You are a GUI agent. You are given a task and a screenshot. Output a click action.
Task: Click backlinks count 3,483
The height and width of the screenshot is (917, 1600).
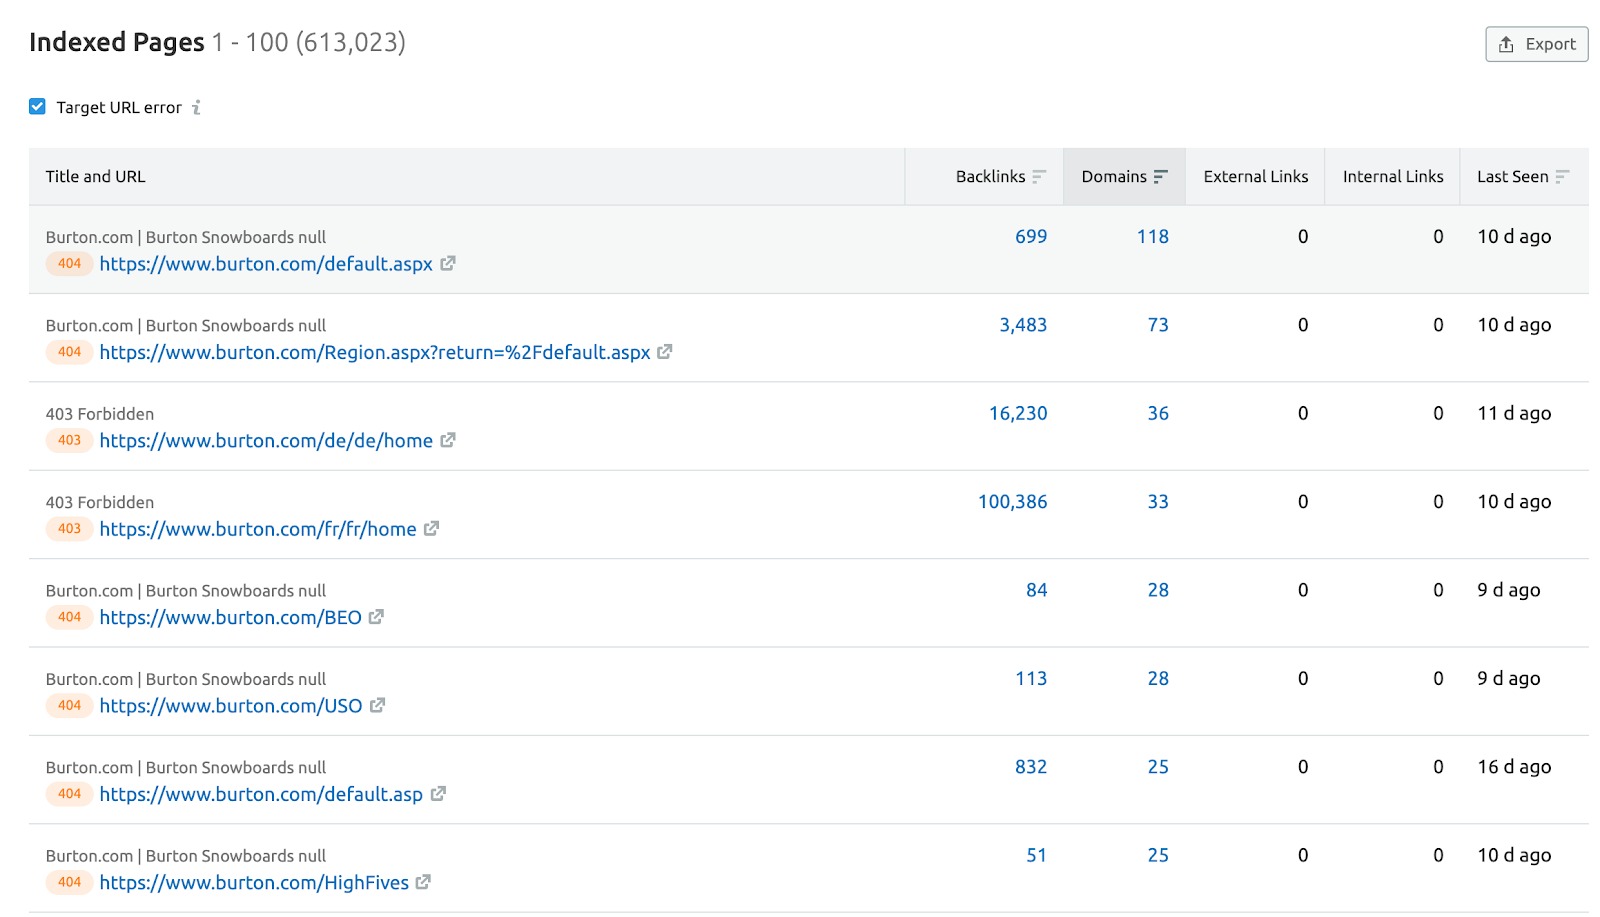point(1023,325)
